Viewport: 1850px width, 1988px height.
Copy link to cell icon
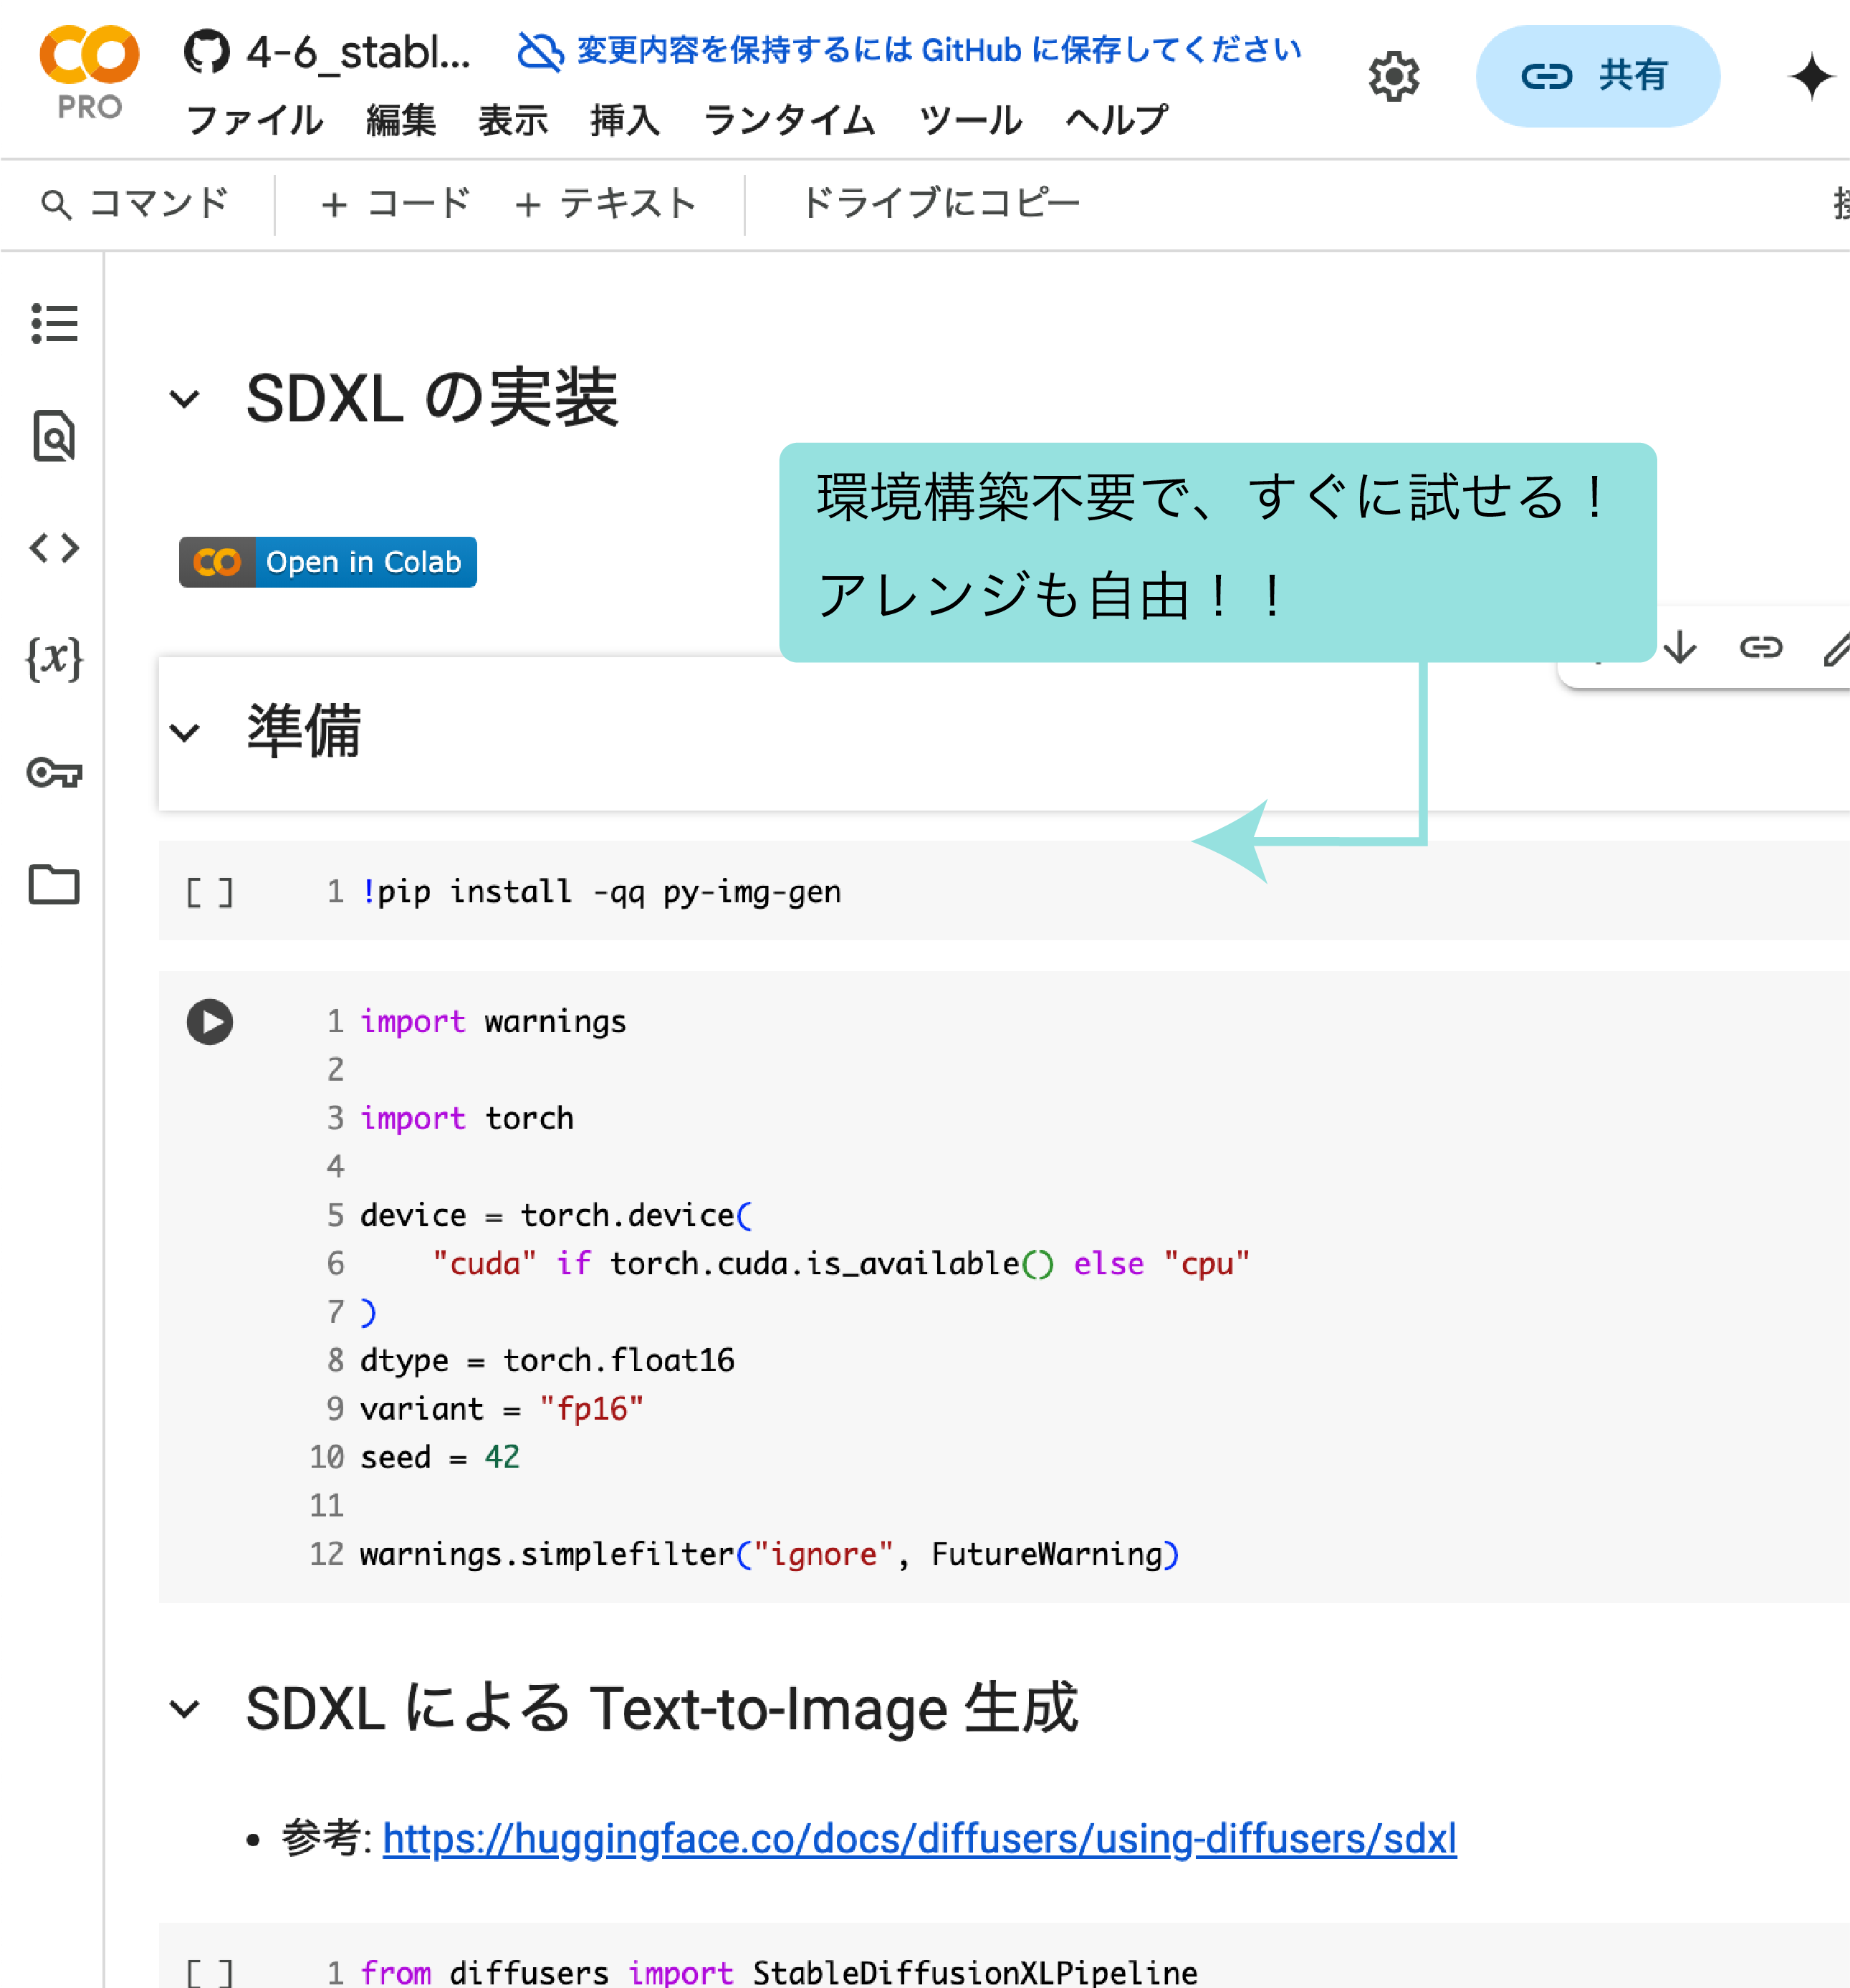pos(1760,647)
